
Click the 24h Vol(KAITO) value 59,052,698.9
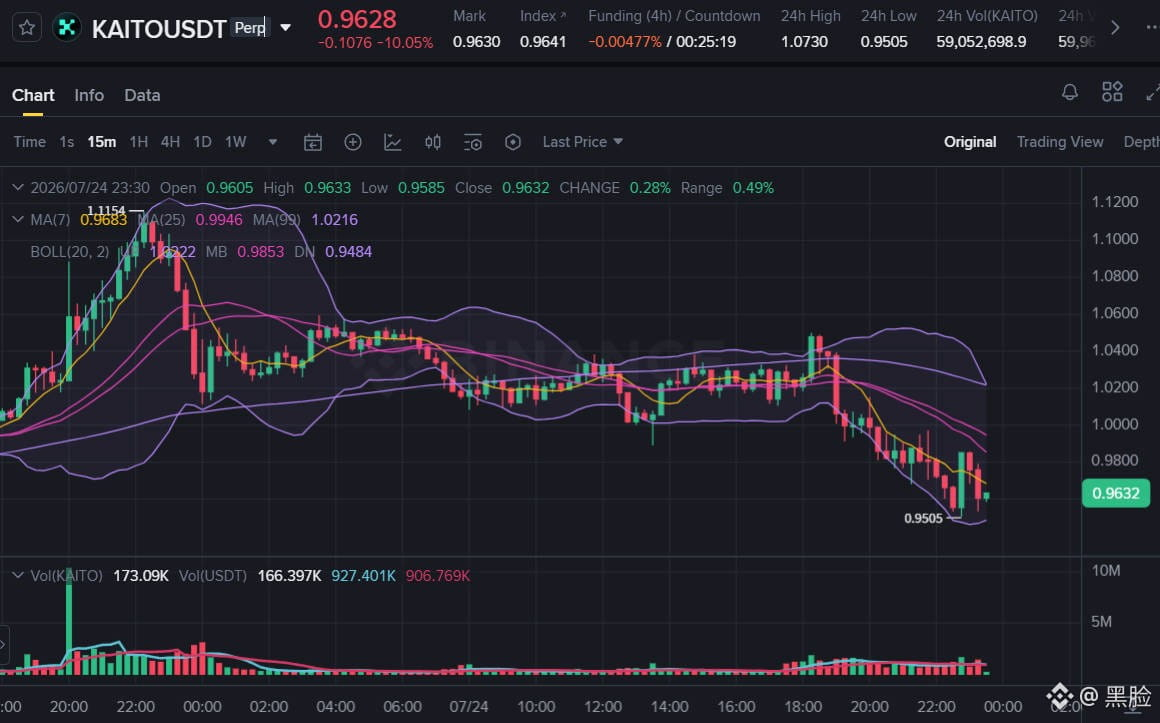pyautogui.click(x=981, y=42)
